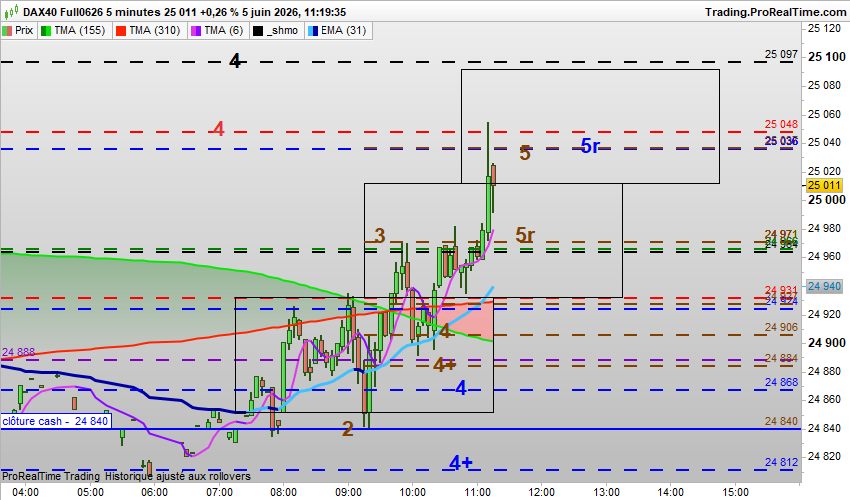Click the 15:00 time axis label
Image resolution: width=850 pixels, height=500 pixels.
pos(735,492)
